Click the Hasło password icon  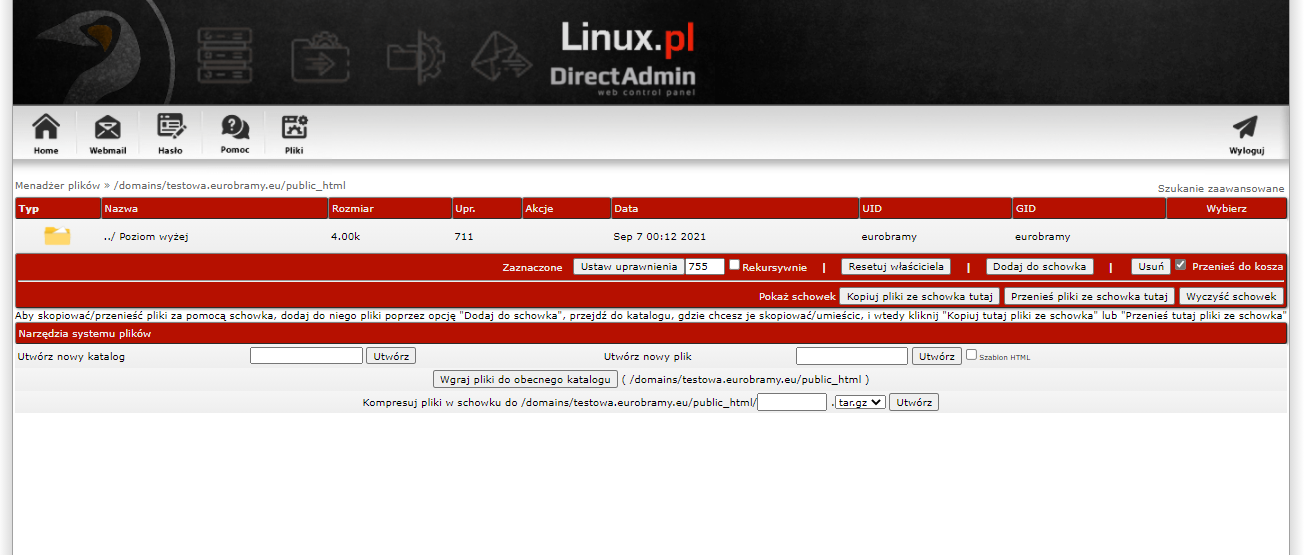point(171,127)
